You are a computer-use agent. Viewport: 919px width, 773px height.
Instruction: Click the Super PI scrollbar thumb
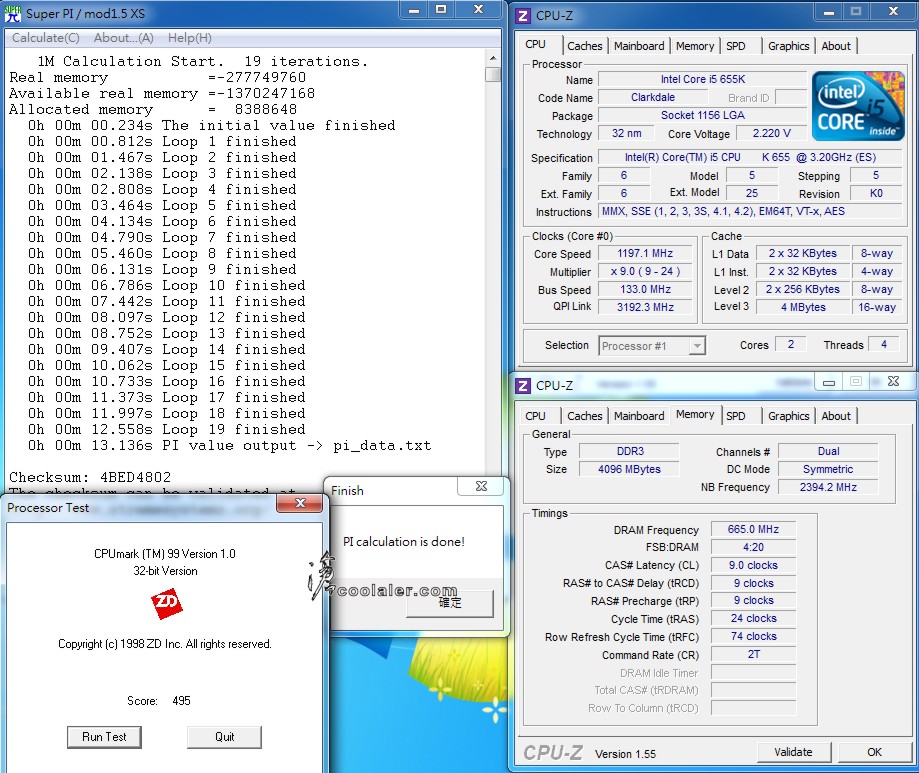(x=493, y=74)
